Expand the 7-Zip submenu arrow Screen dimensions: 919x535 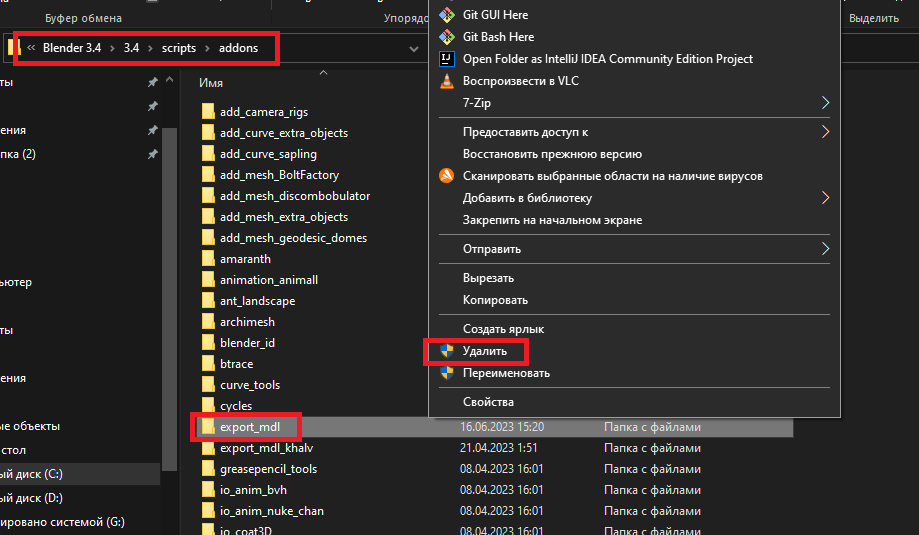[825, 103]
